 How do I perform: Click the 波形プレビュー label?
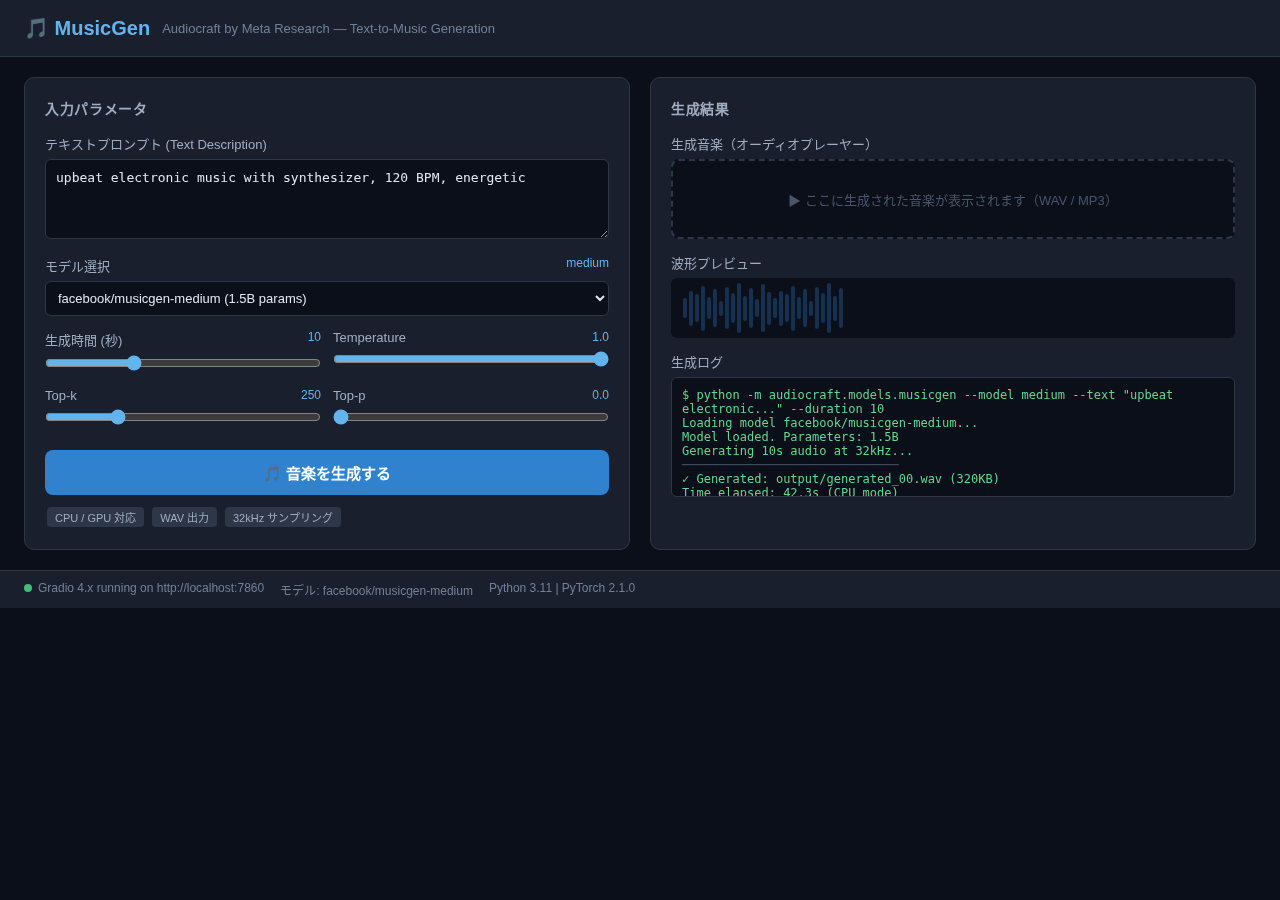tap(716, 264)
